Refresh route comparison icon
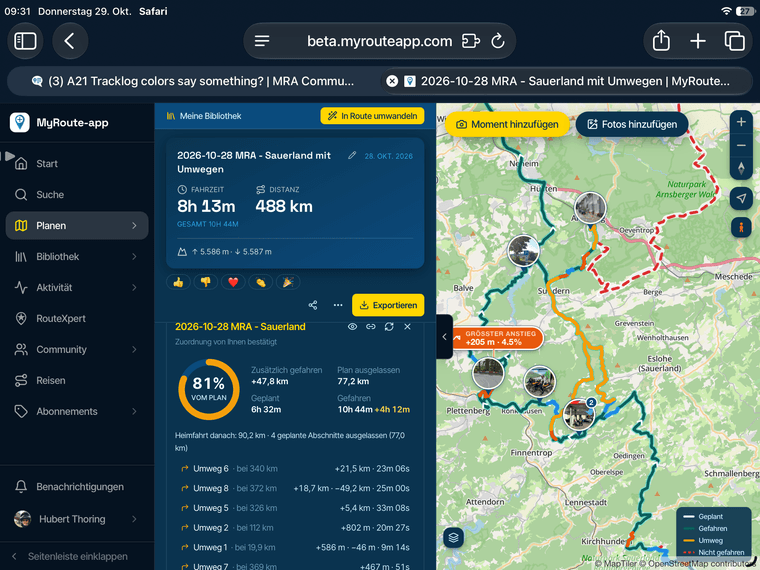This screenshot has height=570, width=760. click(389, 327)
